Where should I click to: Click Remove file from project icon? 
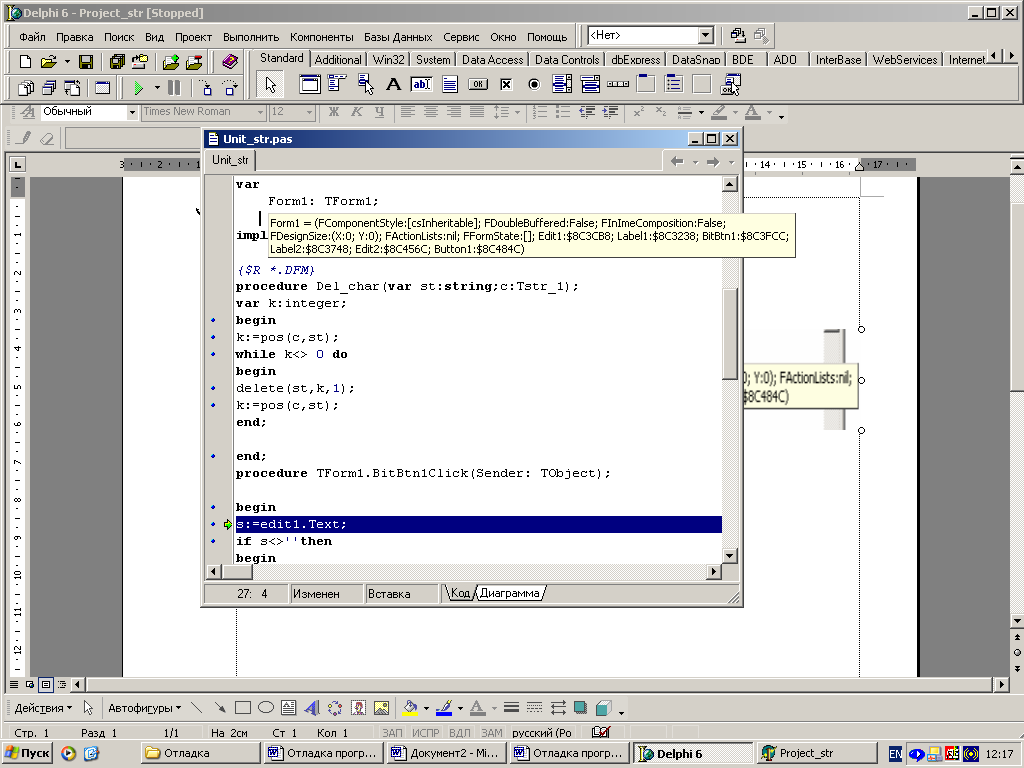194,62
